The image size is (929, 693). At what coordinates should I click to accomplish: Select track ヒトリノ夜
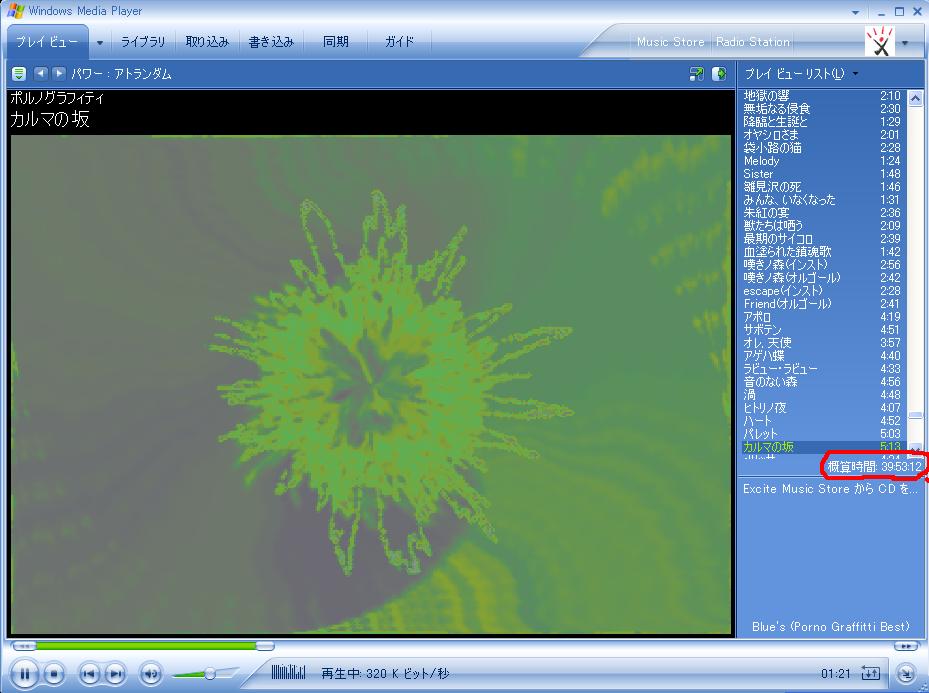pos(822,408)
